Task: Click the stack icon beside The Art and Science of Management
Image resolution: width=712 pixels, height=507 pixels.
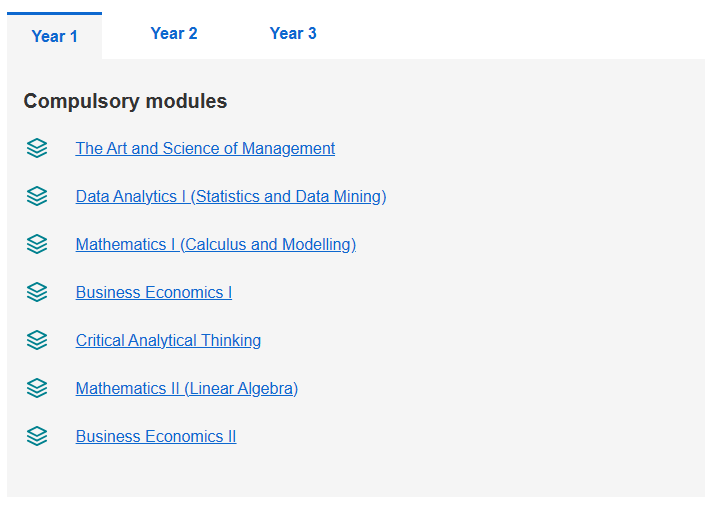Action: pyautogui.click(x=37, y=148)
